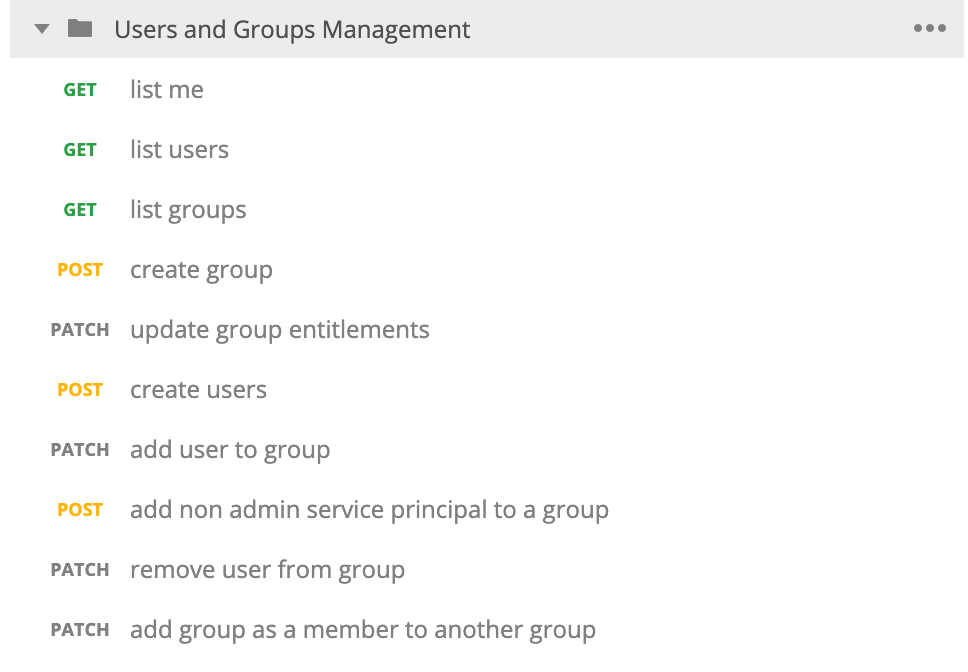Click the PATCH badge beside 'update group entitlements'
This screenshot has height=672, width=968.
tap(80, 330)
